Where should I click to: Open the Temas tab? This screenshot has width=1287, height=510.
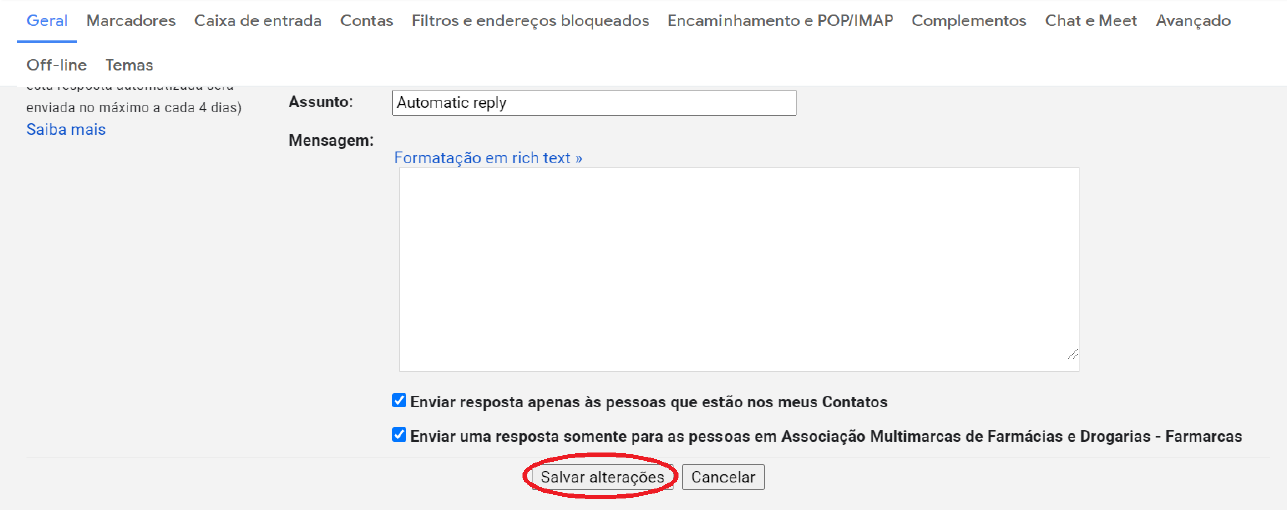point(130,65)
